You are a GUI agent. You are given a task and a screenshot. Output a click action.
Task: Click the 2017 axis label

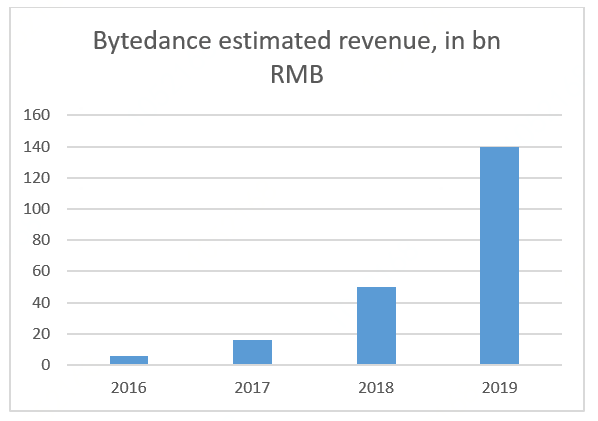pos(252,388)
